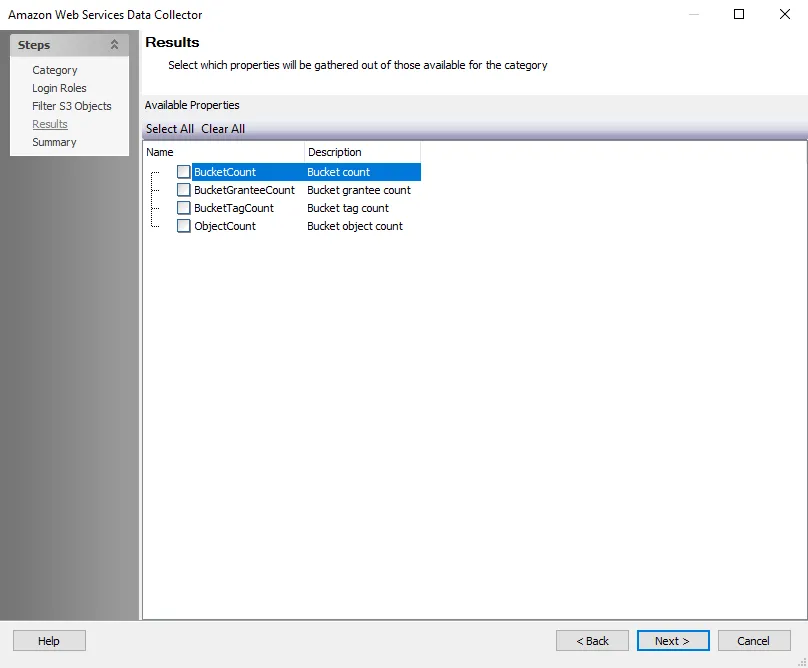Screen dimensions: 808x668
Task: Cancel the data collector wizard
Action: click(x=754, y=641)
